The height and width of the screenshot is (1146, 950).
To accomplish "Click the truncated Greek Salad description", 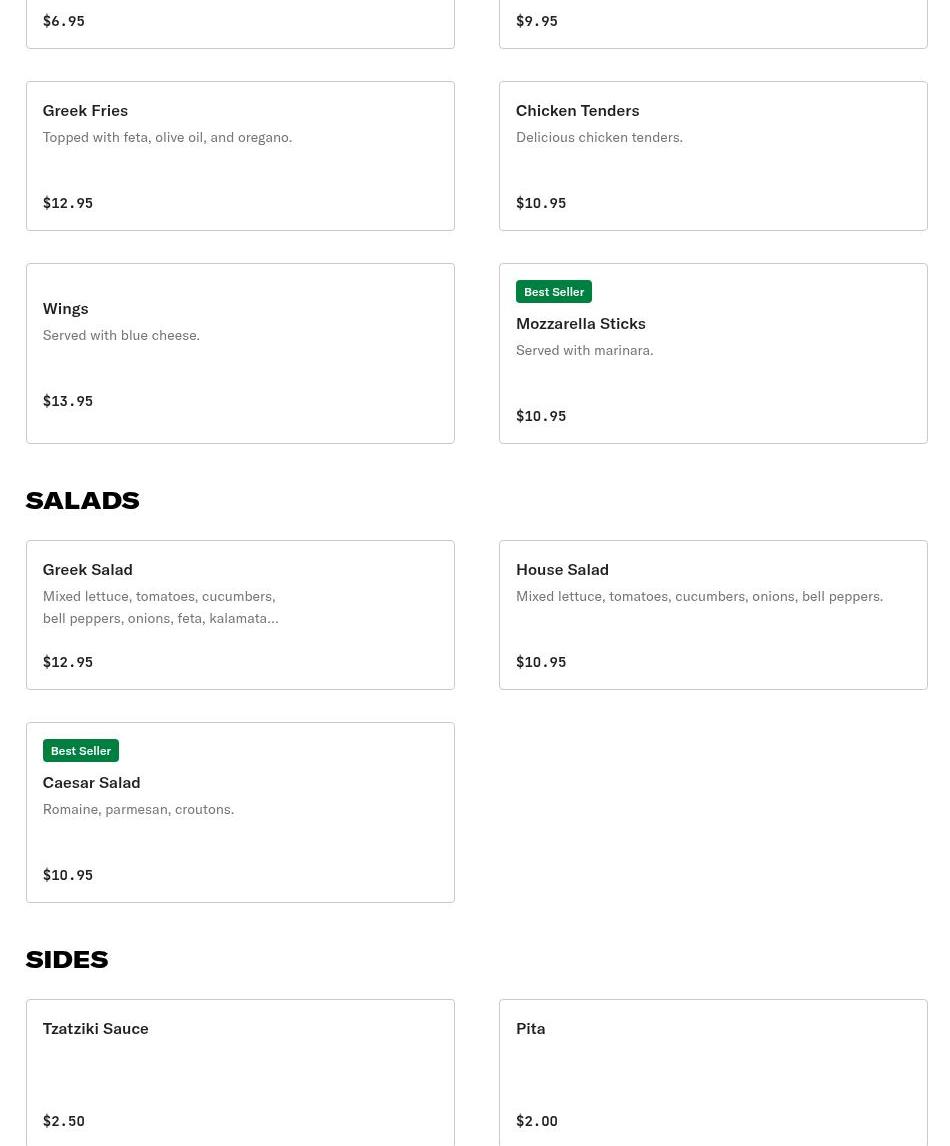I will point(160,607).
